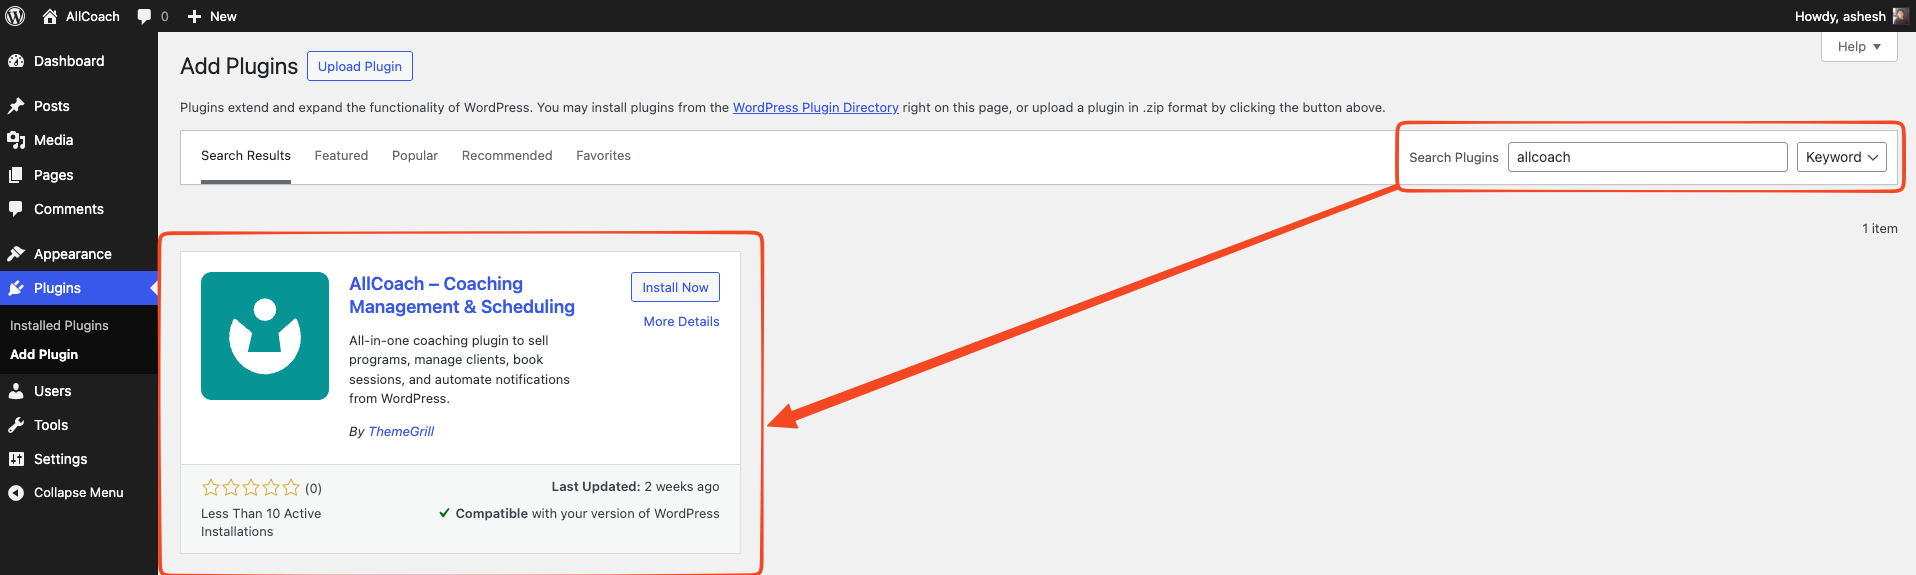Click the Howdy, ashesh account text
The height and width of the screenshot is (575, 1916).
(x=1840, y=16)
